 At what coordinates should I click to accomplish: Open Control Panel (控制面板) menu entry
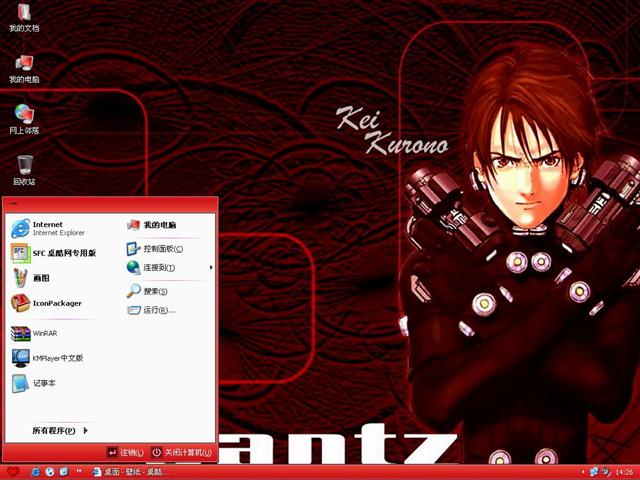coord(162,248)
